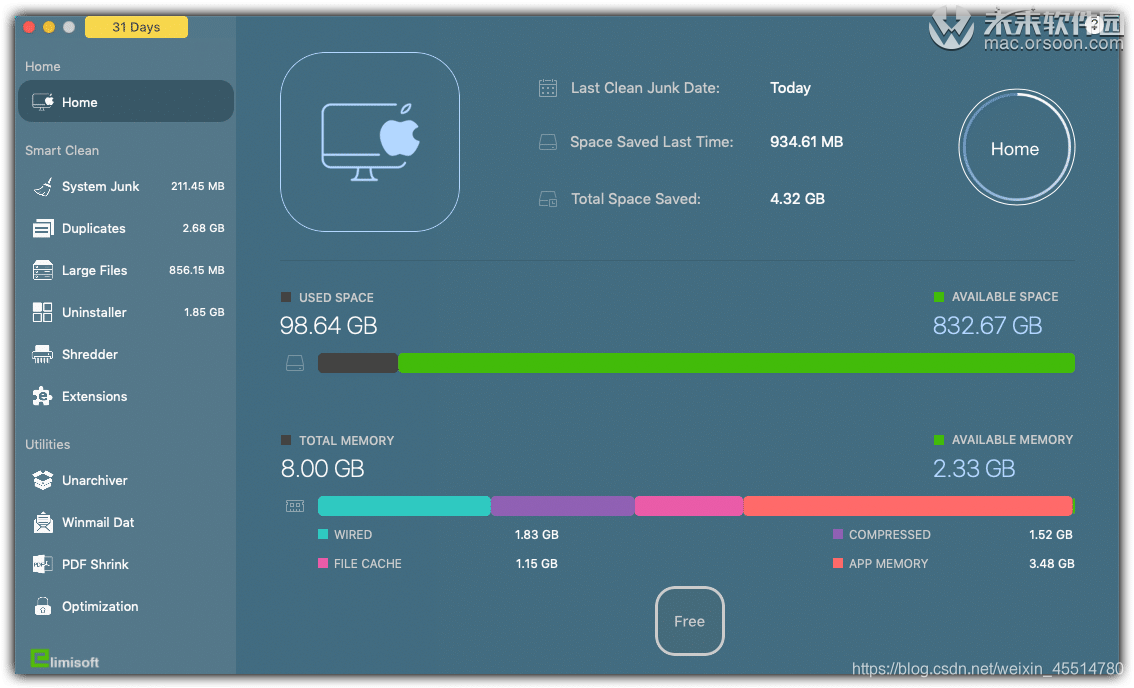Screen dimensions: 1134x688
Task: Click the Smart Clean section header
Action: click(x=62, y=150)
